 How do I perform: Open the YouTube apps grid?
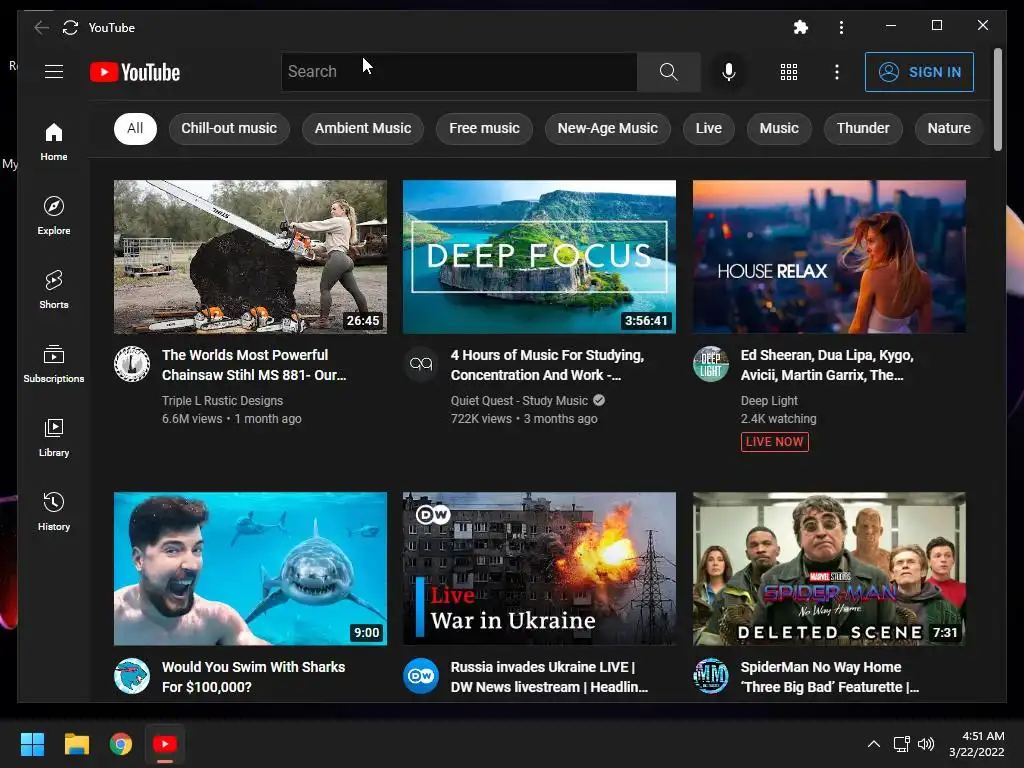pyautogui.click(x=789, y=72)
